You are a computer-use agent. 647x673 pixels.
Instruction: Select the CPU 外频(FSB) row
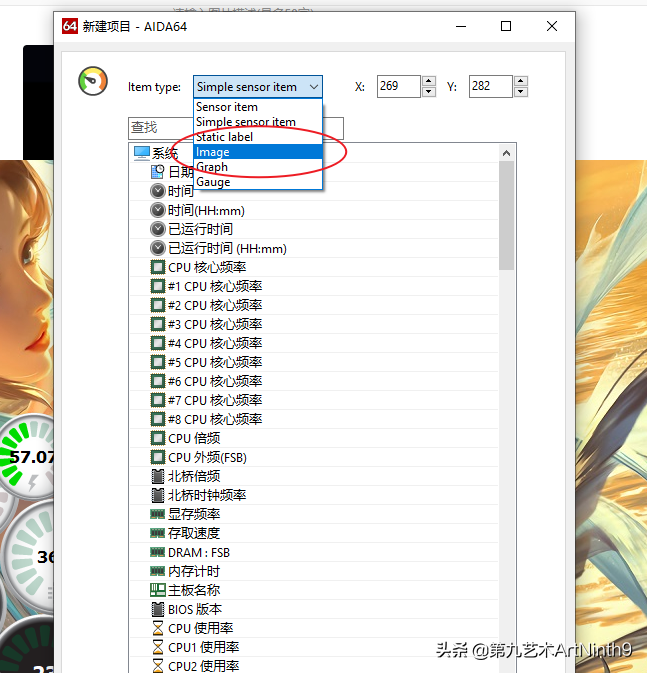tap(314, 457)
